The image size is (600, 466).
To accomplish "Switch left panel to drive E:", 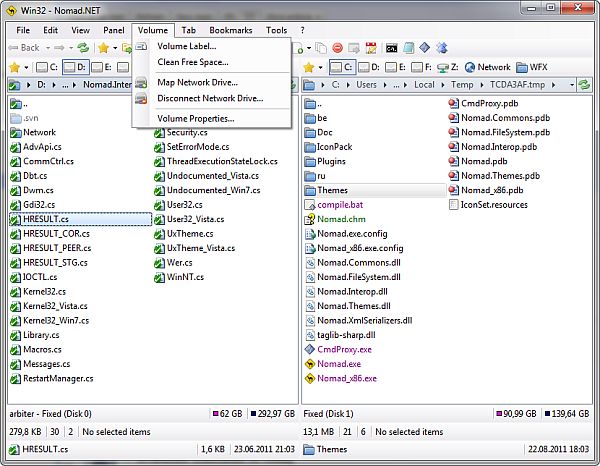I will click(101, 67).
